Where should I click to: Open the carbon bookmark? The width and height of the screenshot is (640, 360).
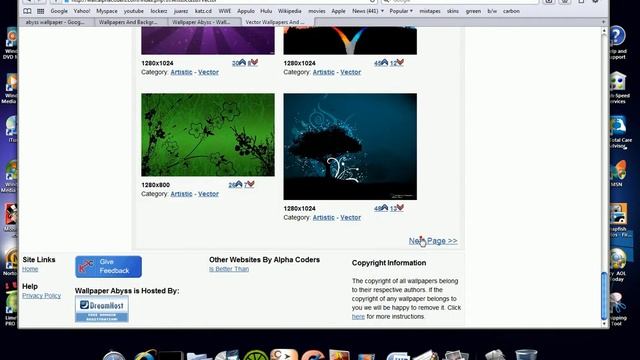(511, 11)
